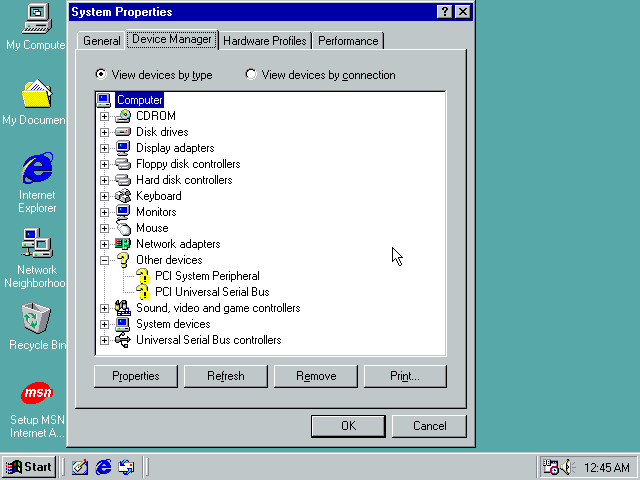Viewport: 640px width, 480px height.
Task: Click the Refresh button
Action: click(226, 376)
